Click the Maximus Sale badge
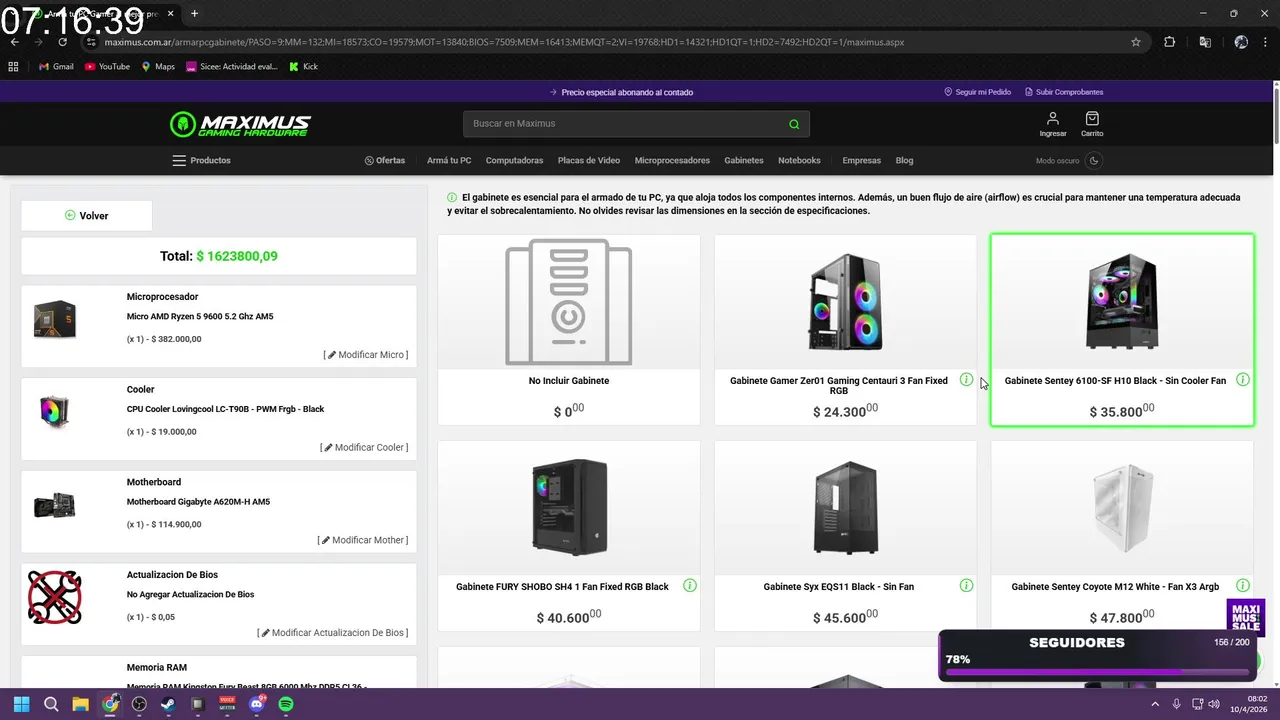 (1246, 617)
